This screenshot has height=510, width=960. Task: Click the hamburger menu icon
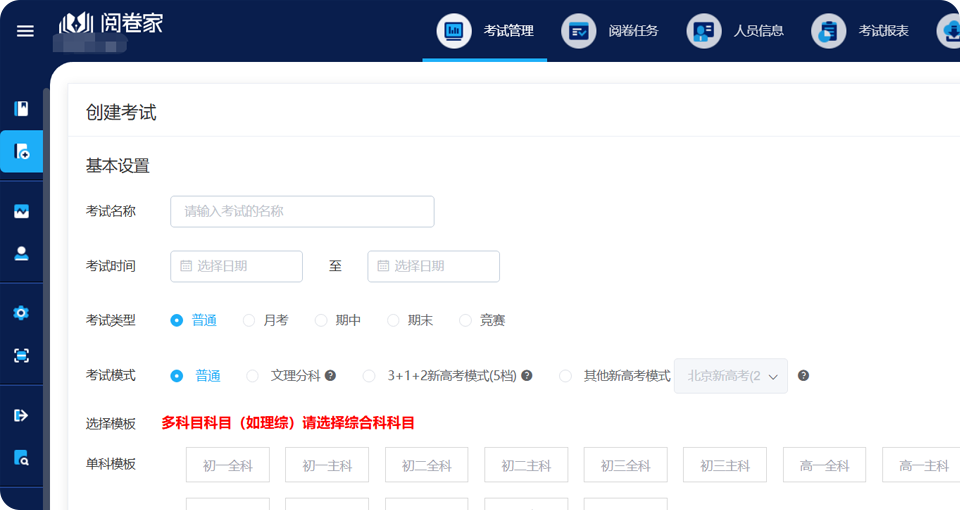[x=25, y=31]
